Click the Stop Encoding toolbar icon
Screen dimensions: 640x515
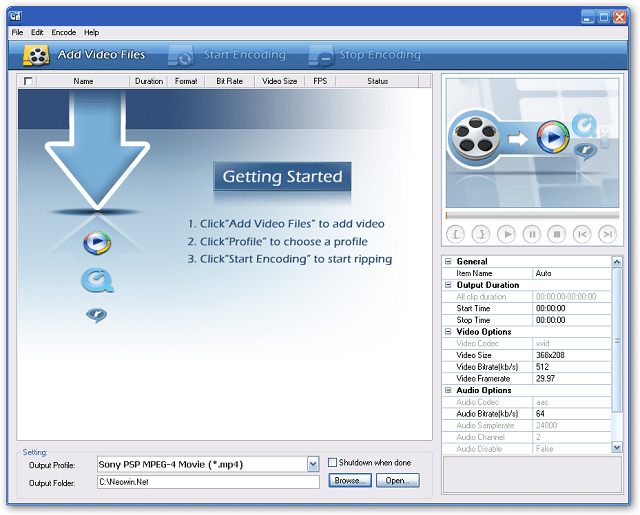point(322,55)
